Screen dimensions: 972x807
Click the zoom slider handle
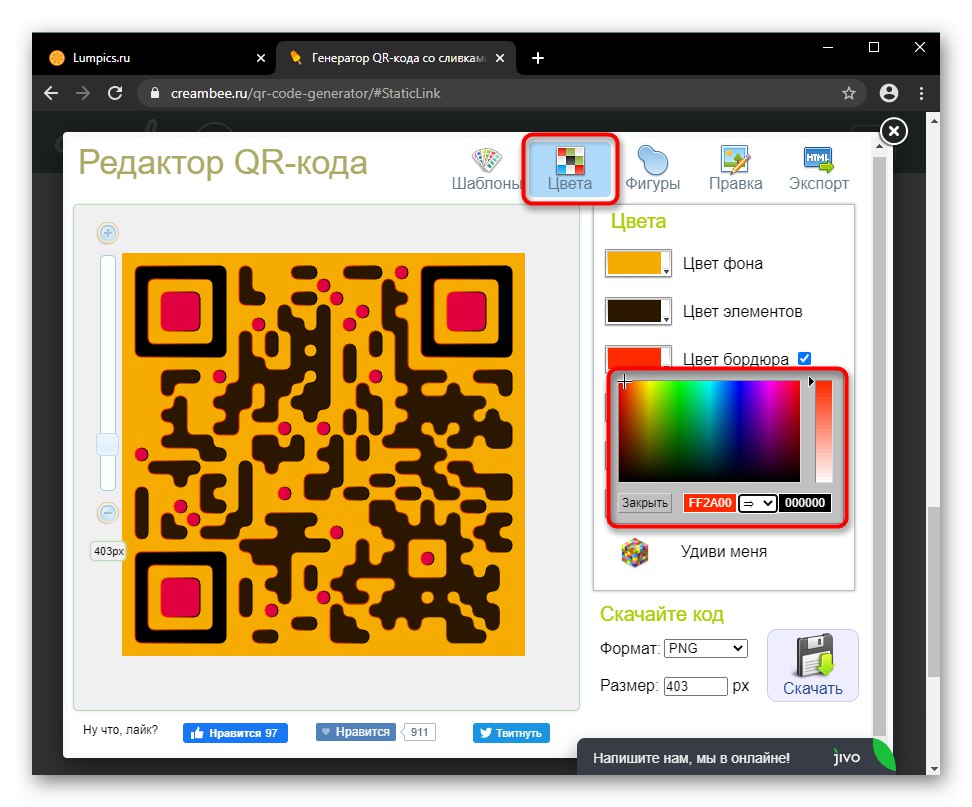coord(108,444)
